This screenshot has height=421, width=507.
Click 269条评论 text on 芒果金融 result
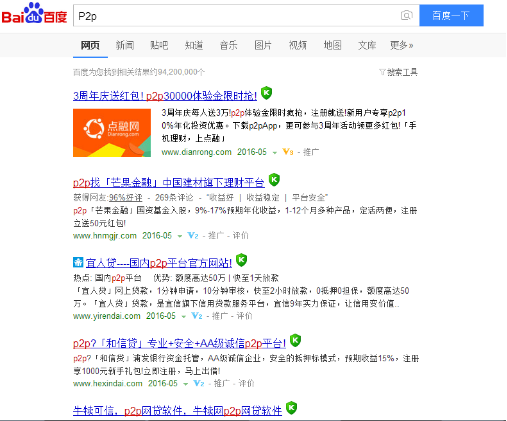tap(174, 198)
